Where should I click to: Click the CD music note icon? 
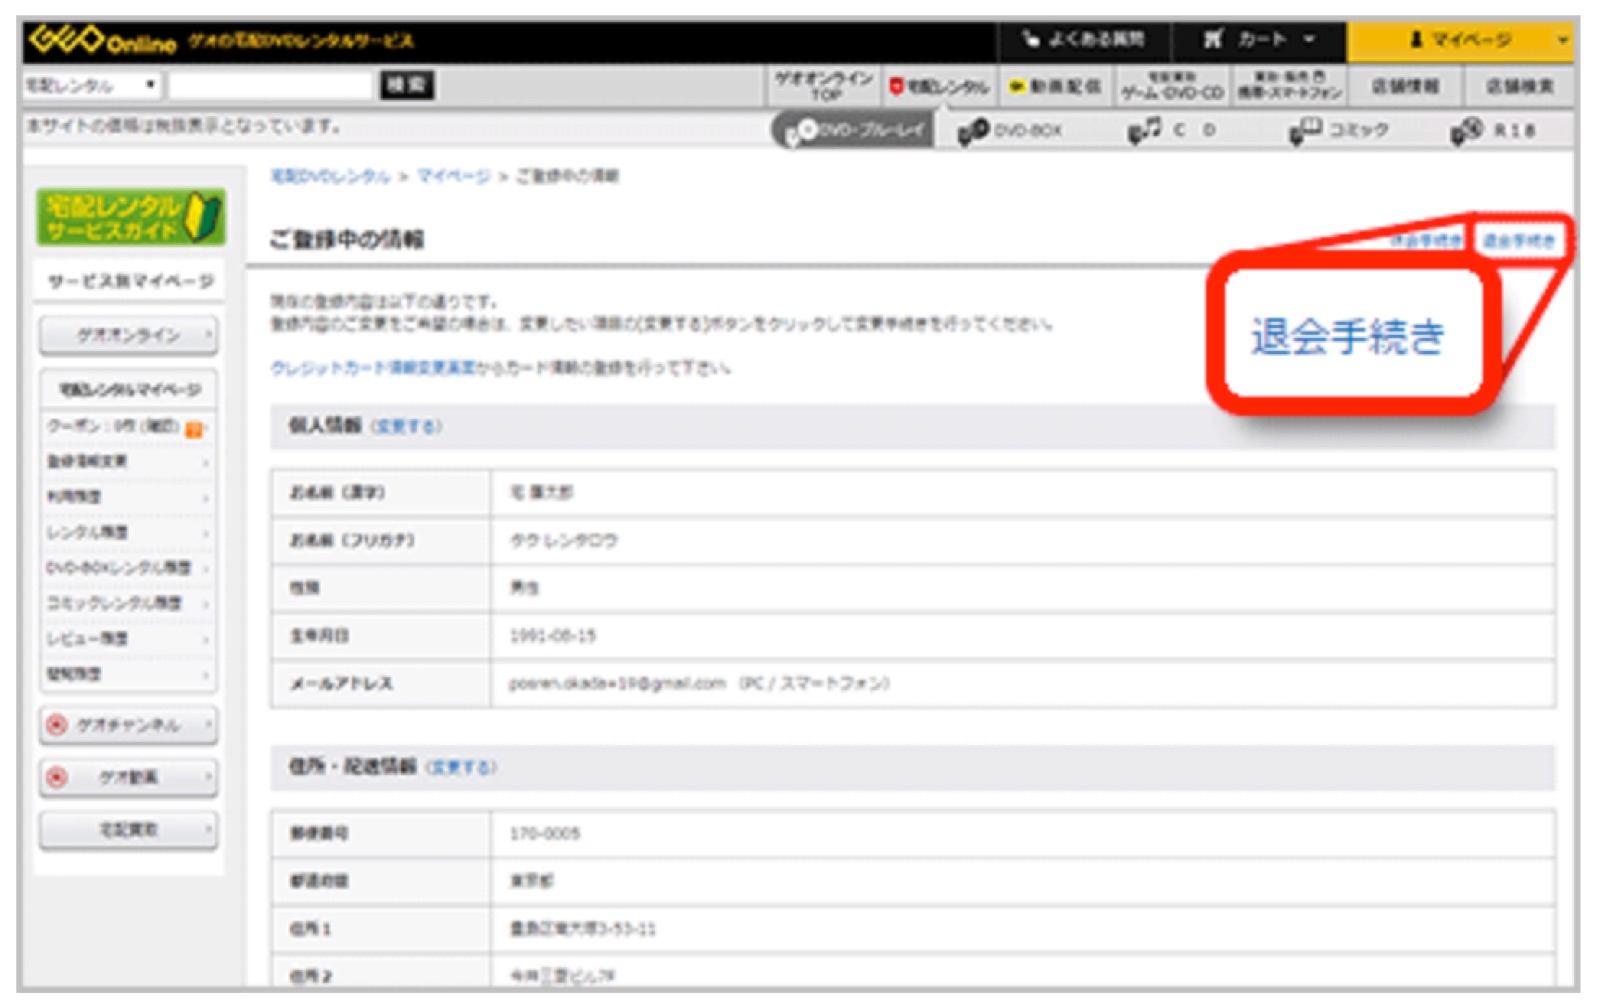[x=1144, y=130]
